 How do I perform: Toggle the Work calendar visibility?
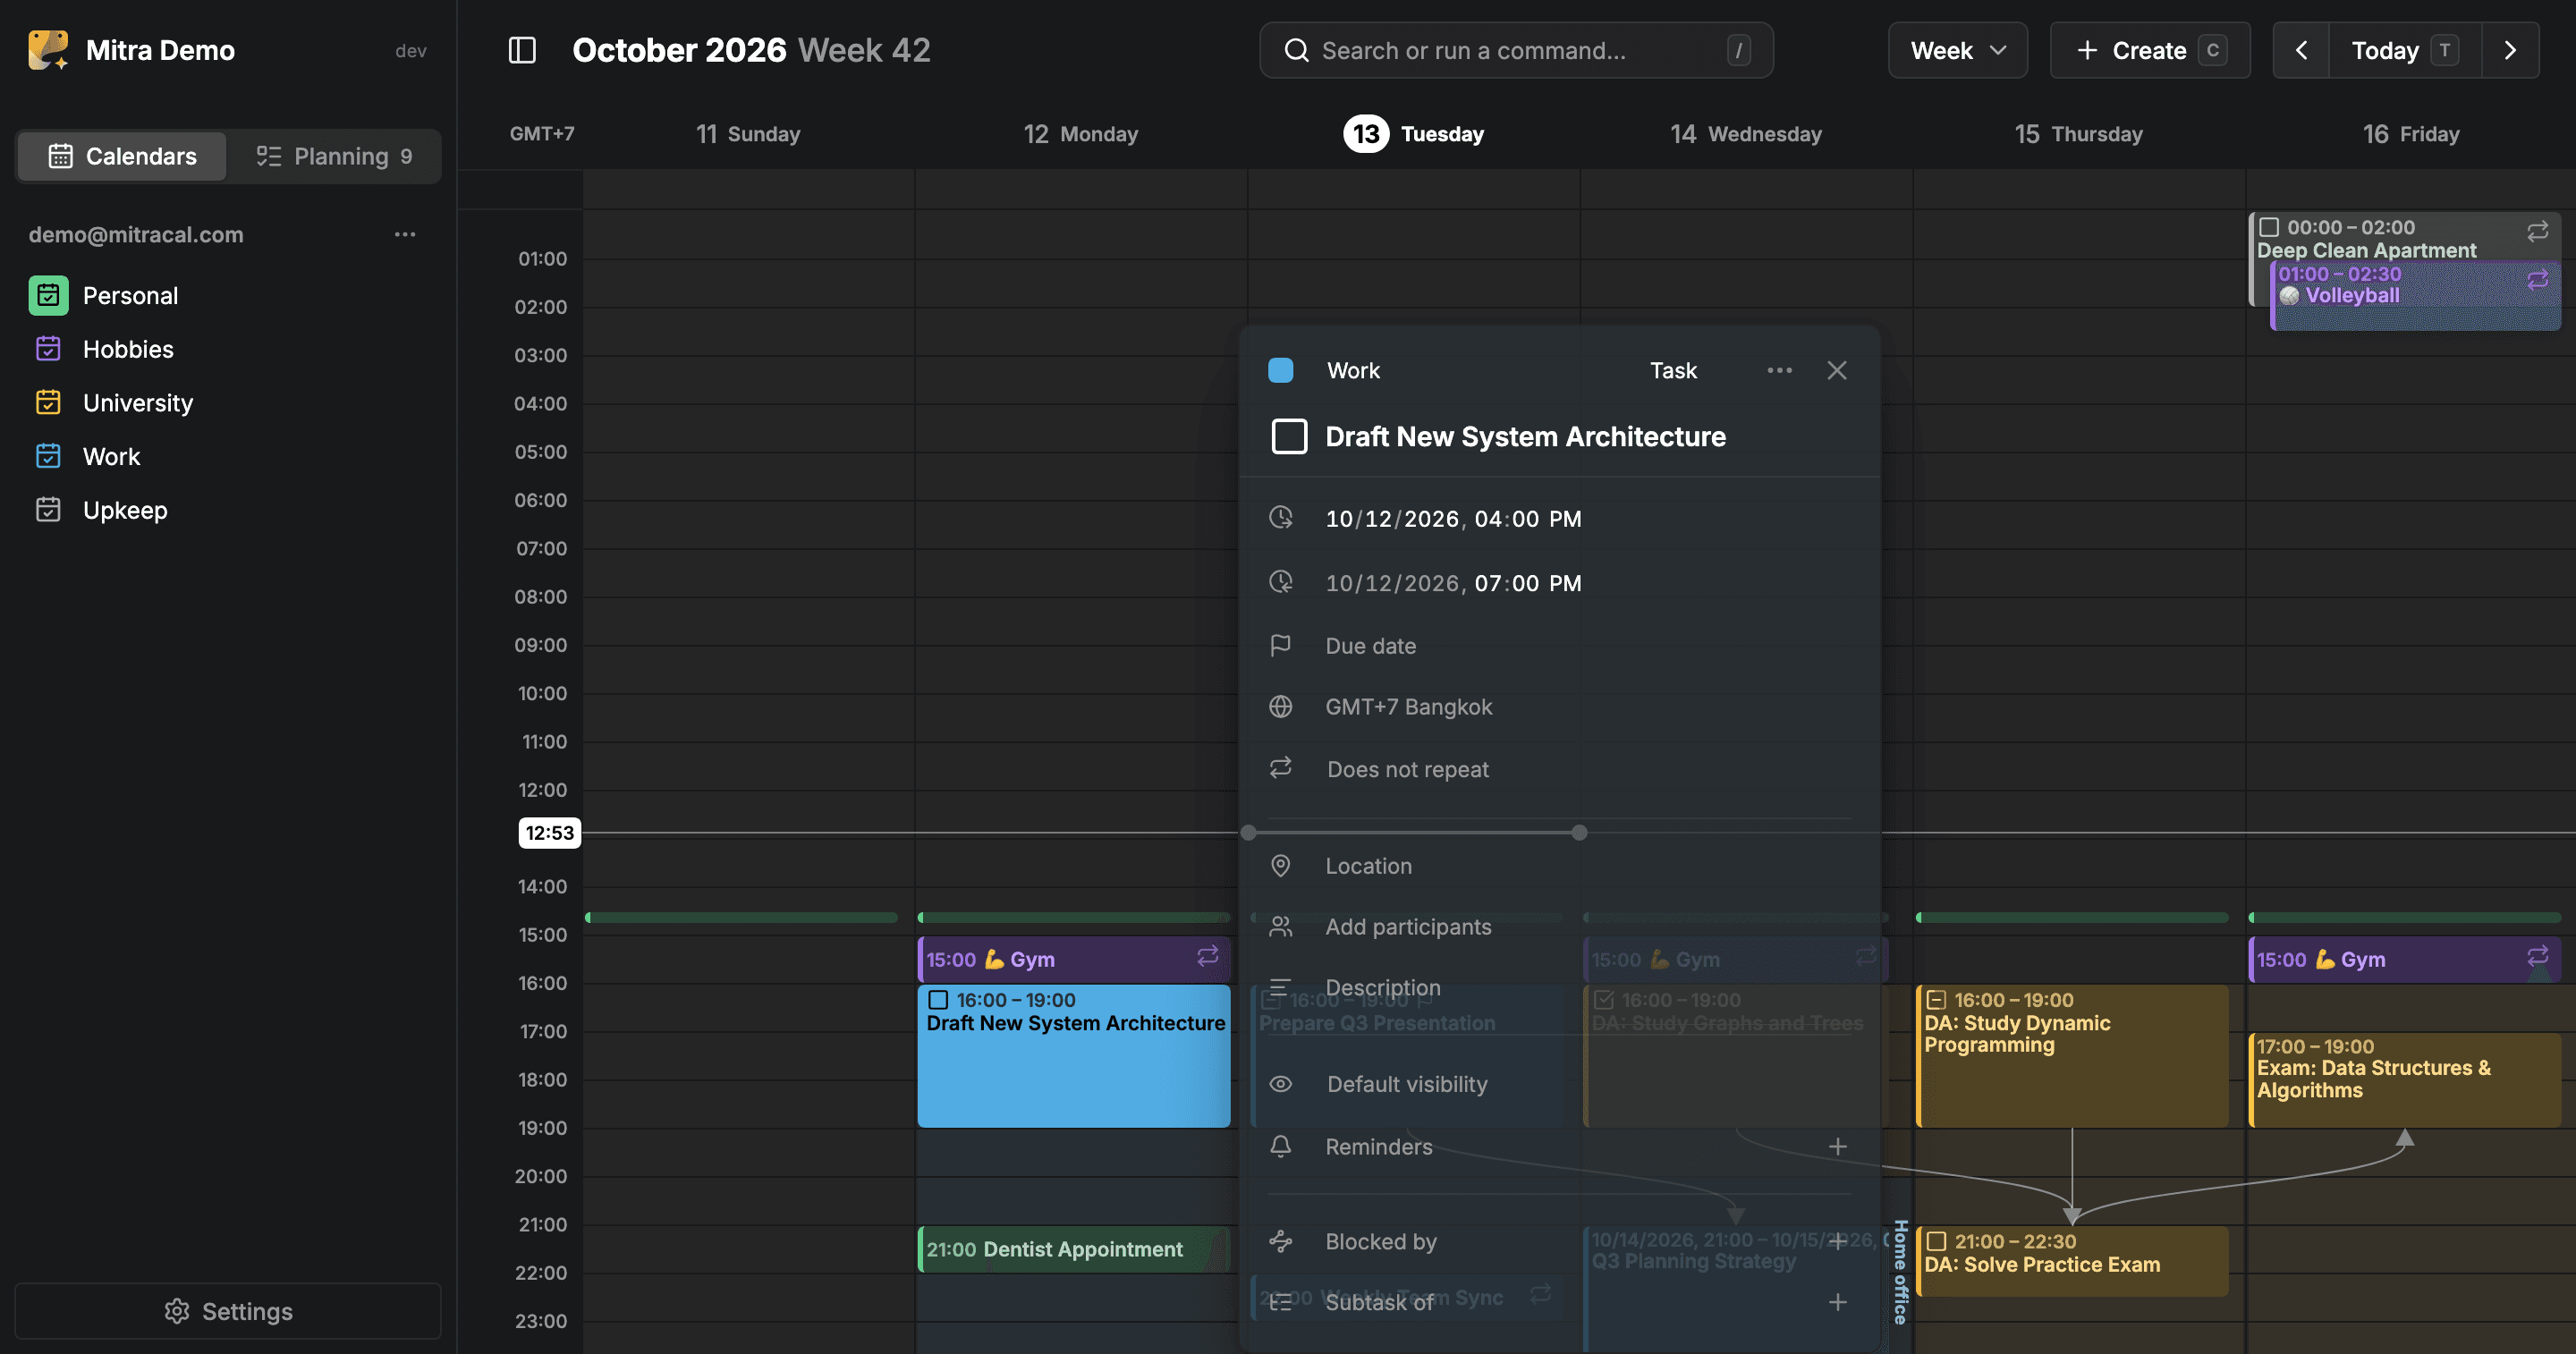coord(48,456)
